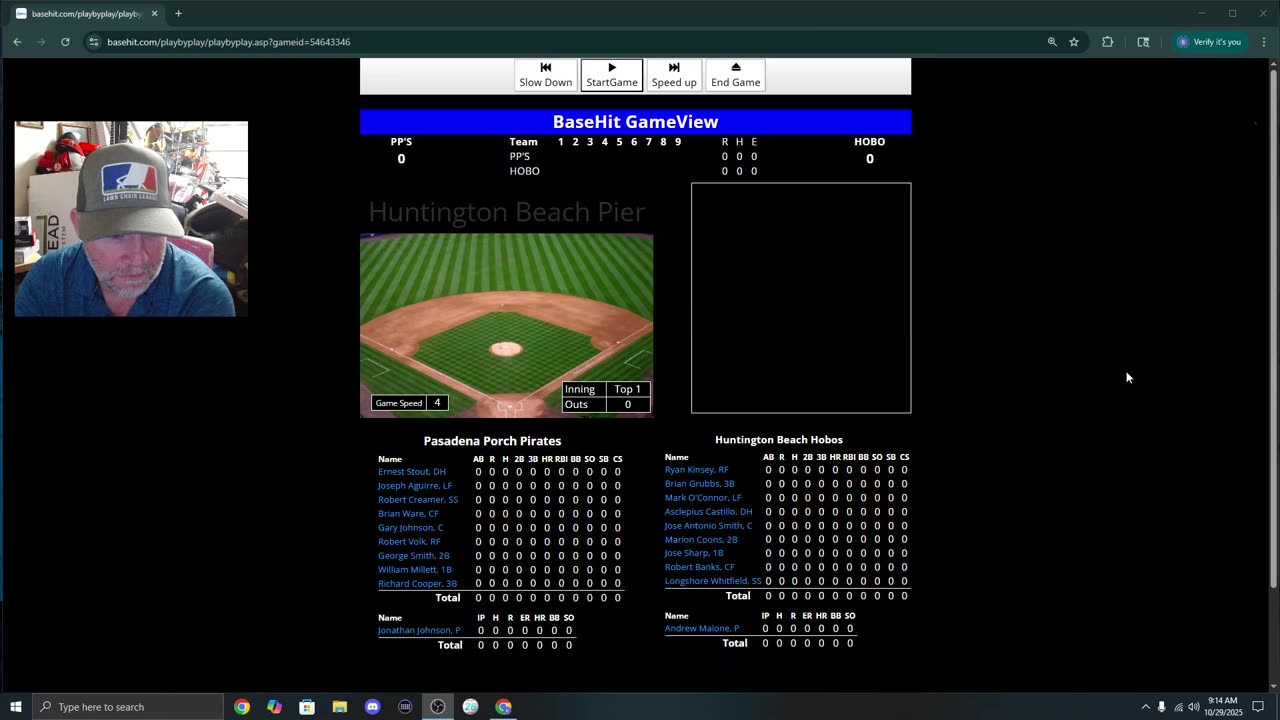Open player Asclepius Castillo, DH

click(x=708, y=512)
